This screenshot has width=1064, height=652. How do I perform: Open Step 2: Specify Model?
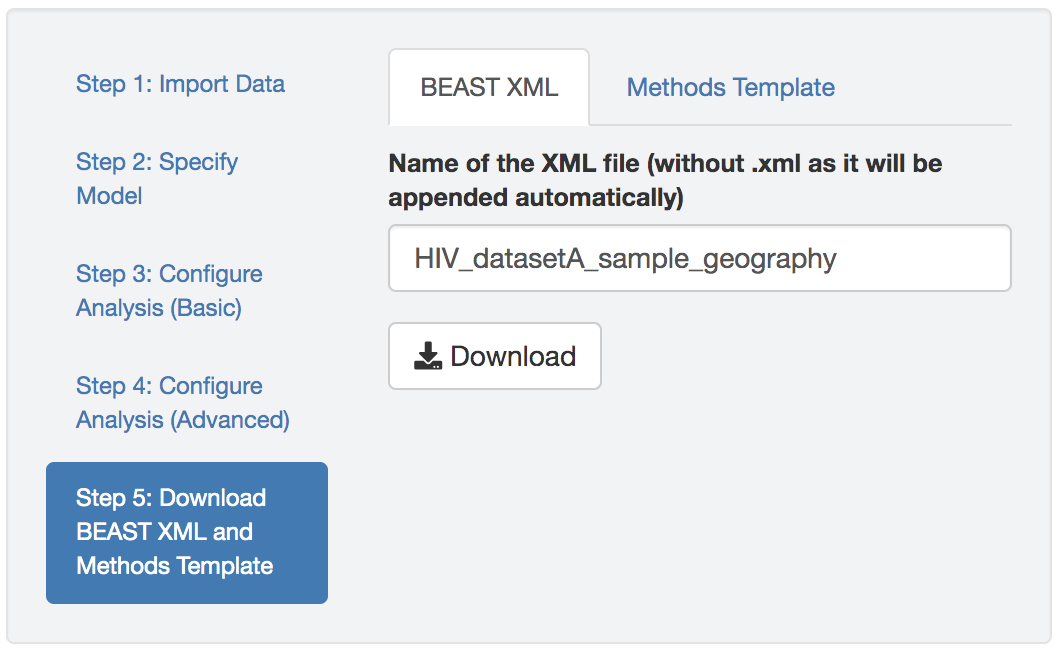point(157,178)
